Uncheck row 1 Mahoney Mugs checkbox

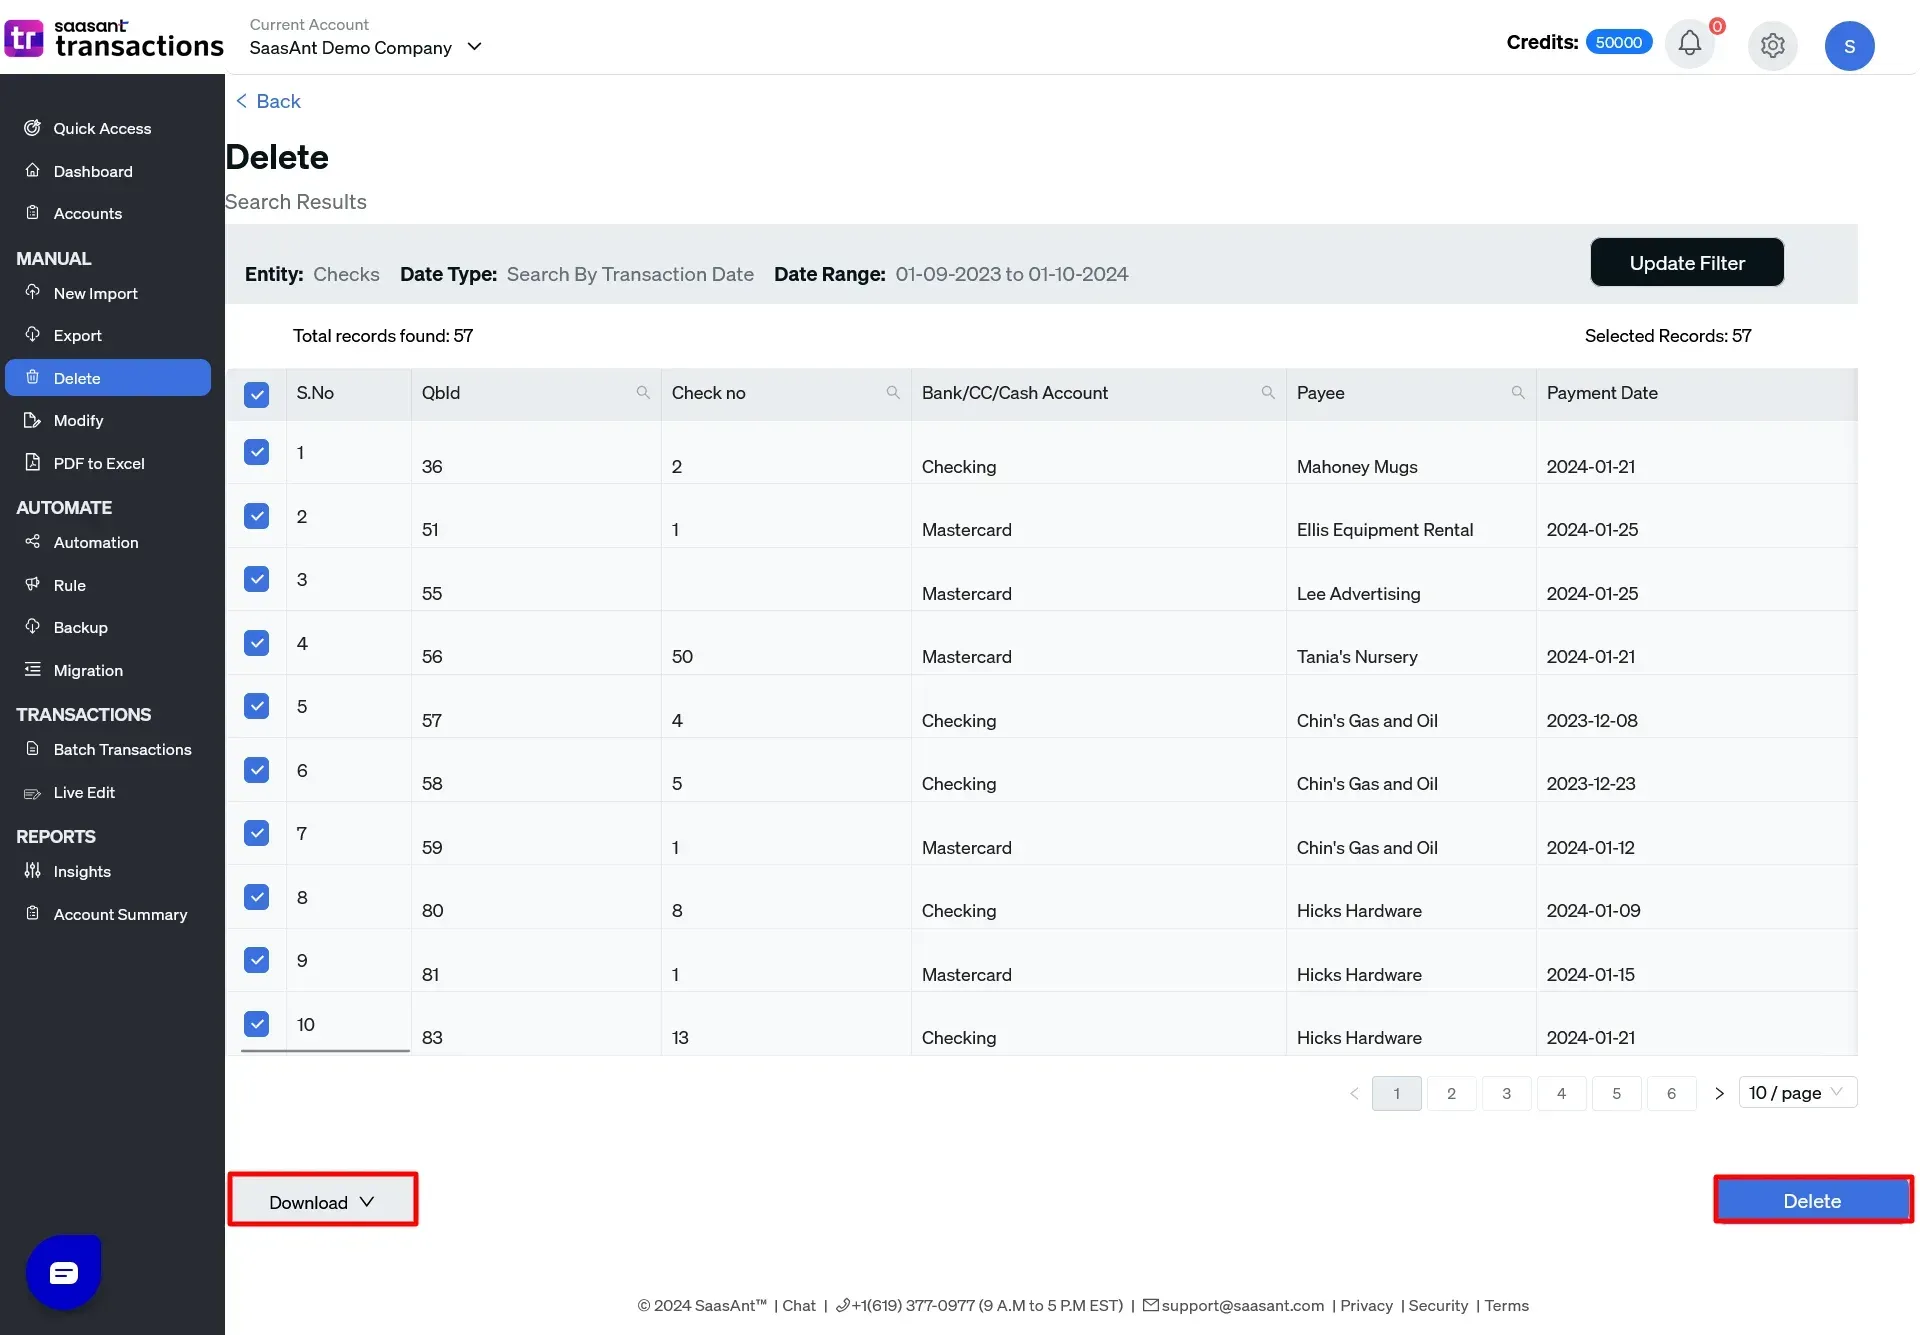[256, 452]
